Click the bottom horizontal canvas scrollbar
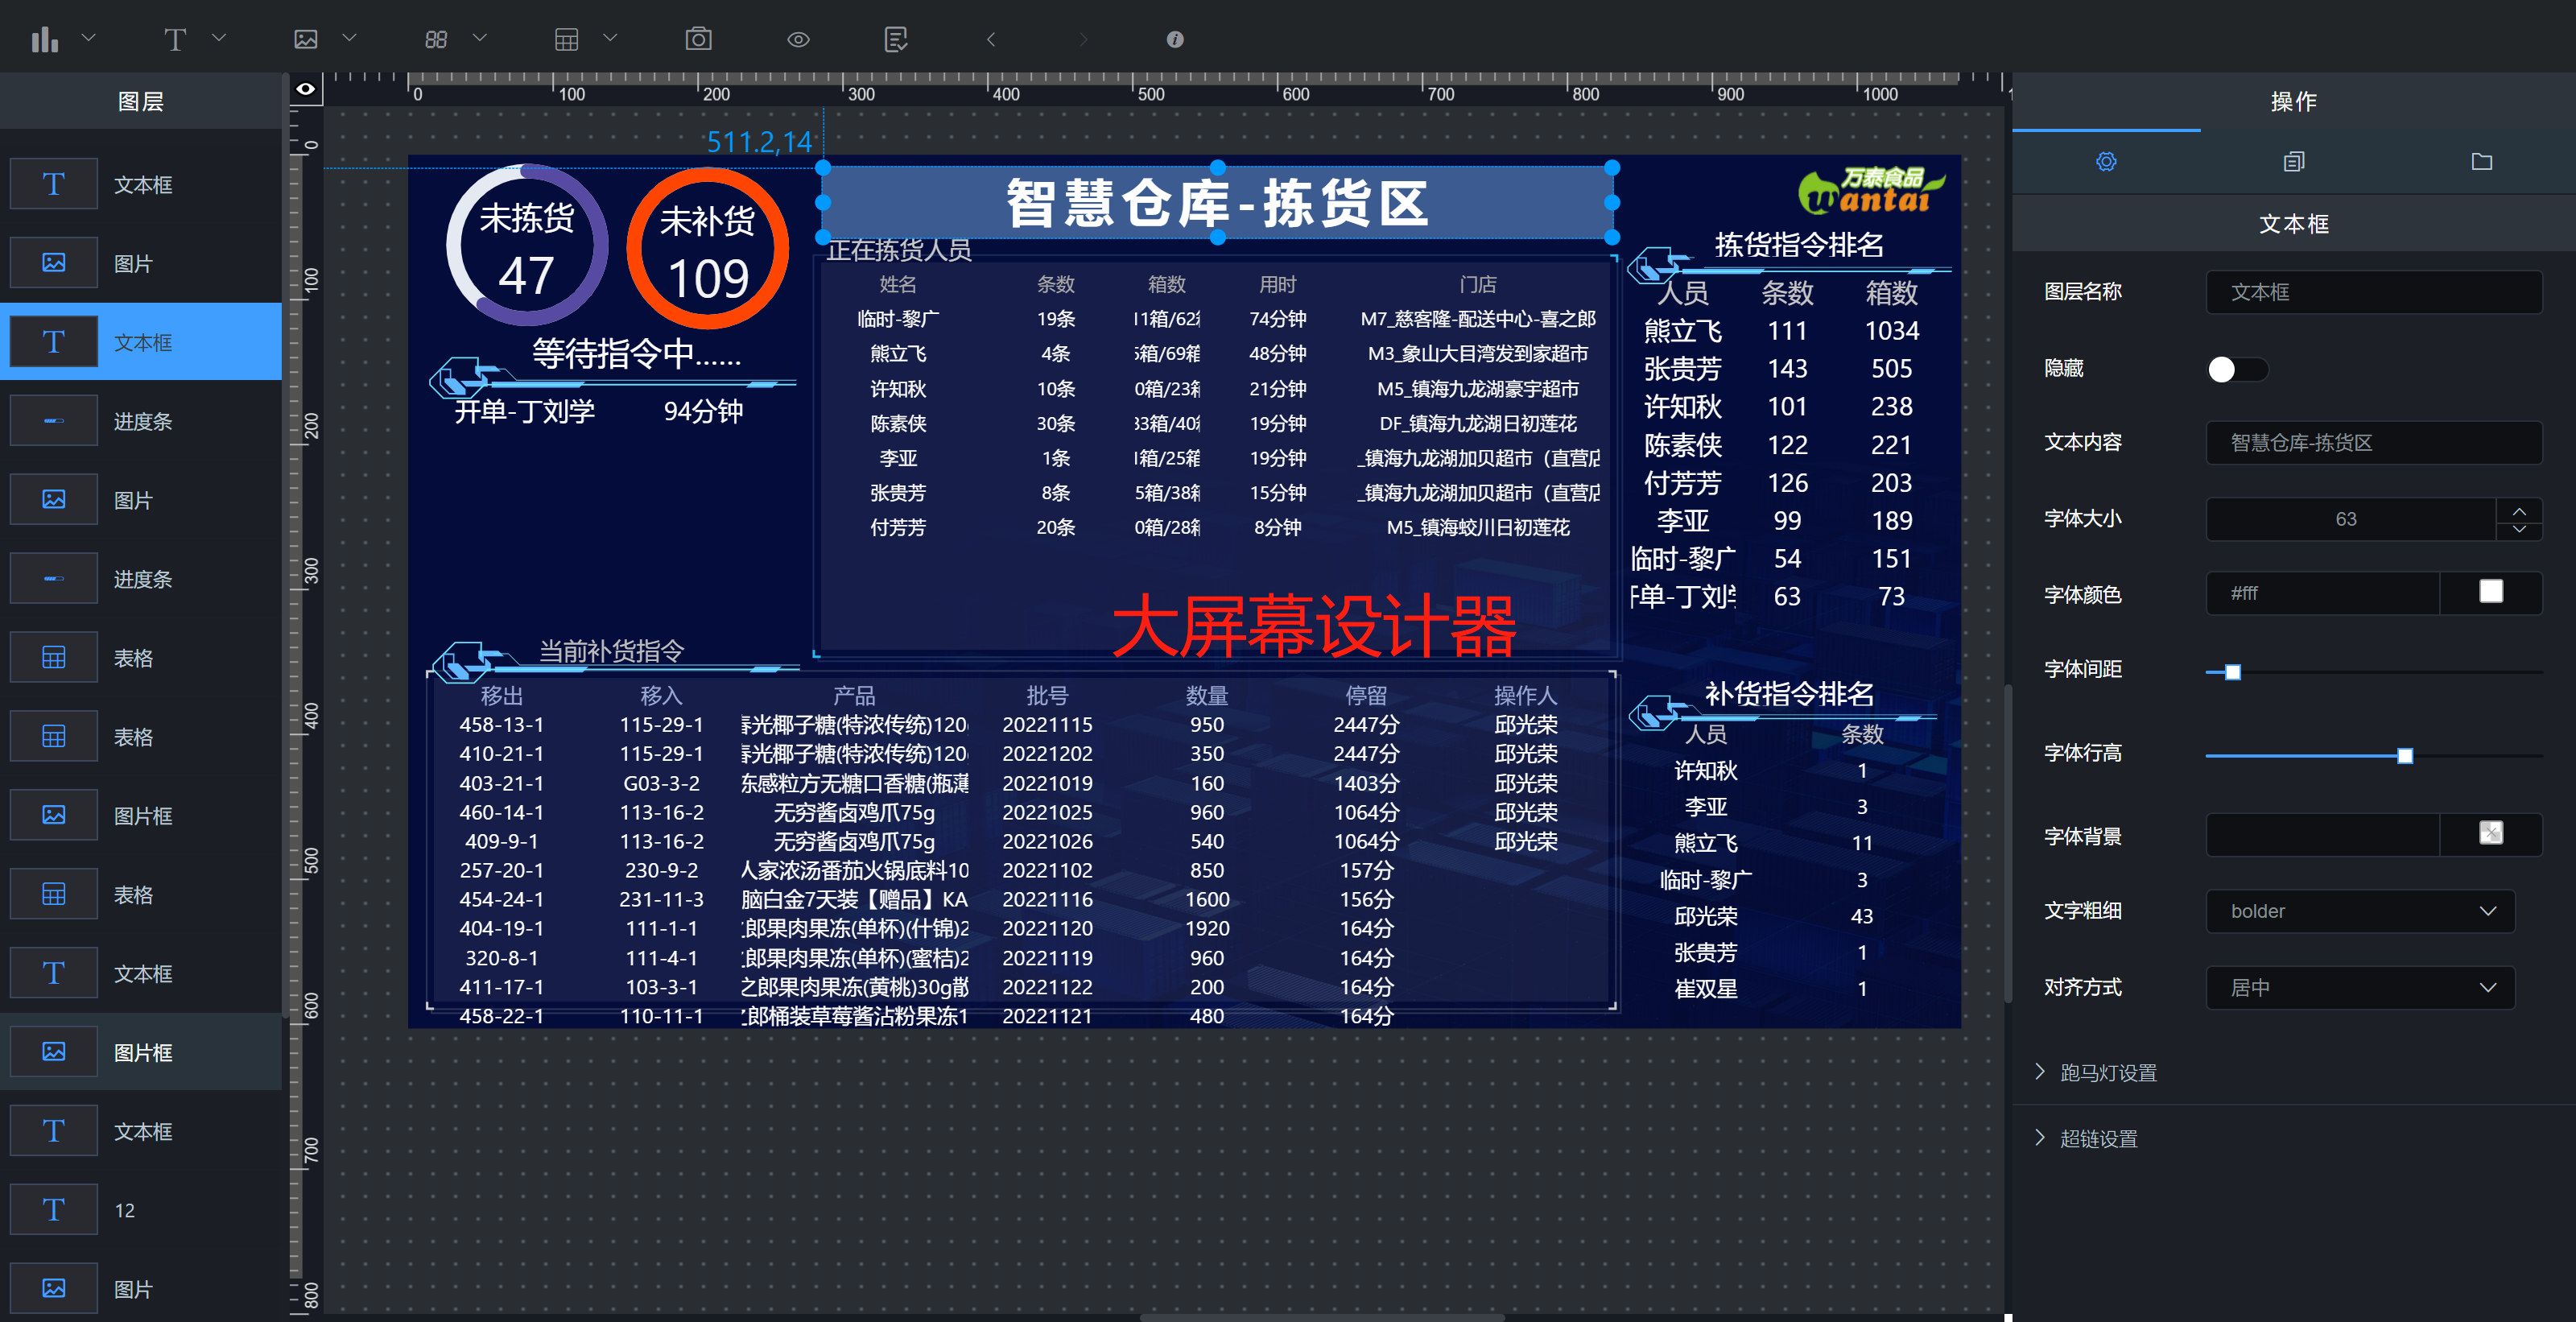 1322,1317
